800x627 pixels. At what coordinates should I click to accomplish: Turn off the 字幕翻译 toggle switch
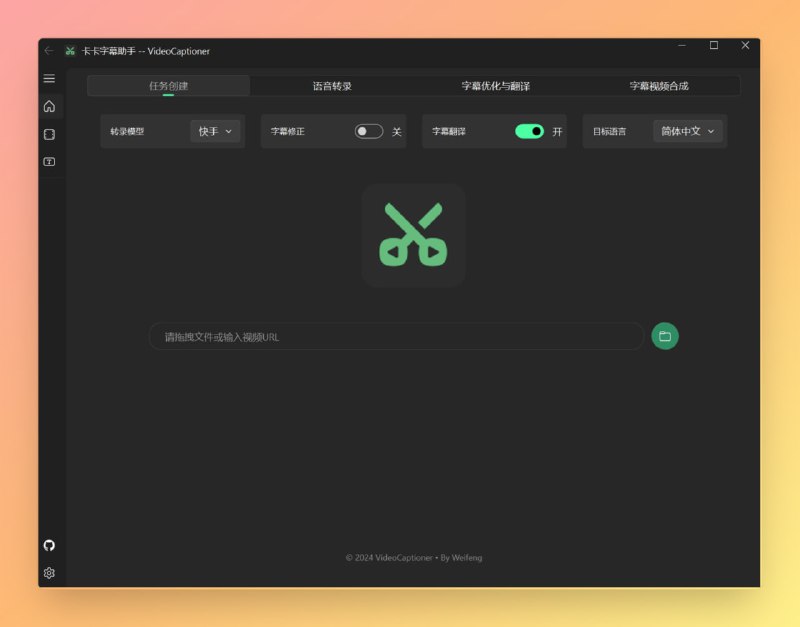(x=529, y=131)
